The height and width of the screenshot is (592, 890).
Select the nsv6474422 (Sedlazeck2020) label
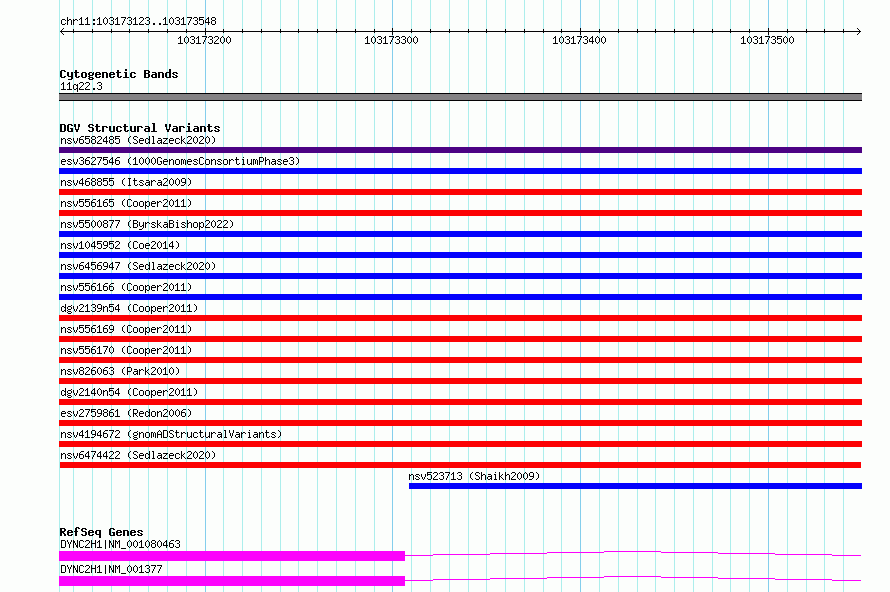click(138, 455)
